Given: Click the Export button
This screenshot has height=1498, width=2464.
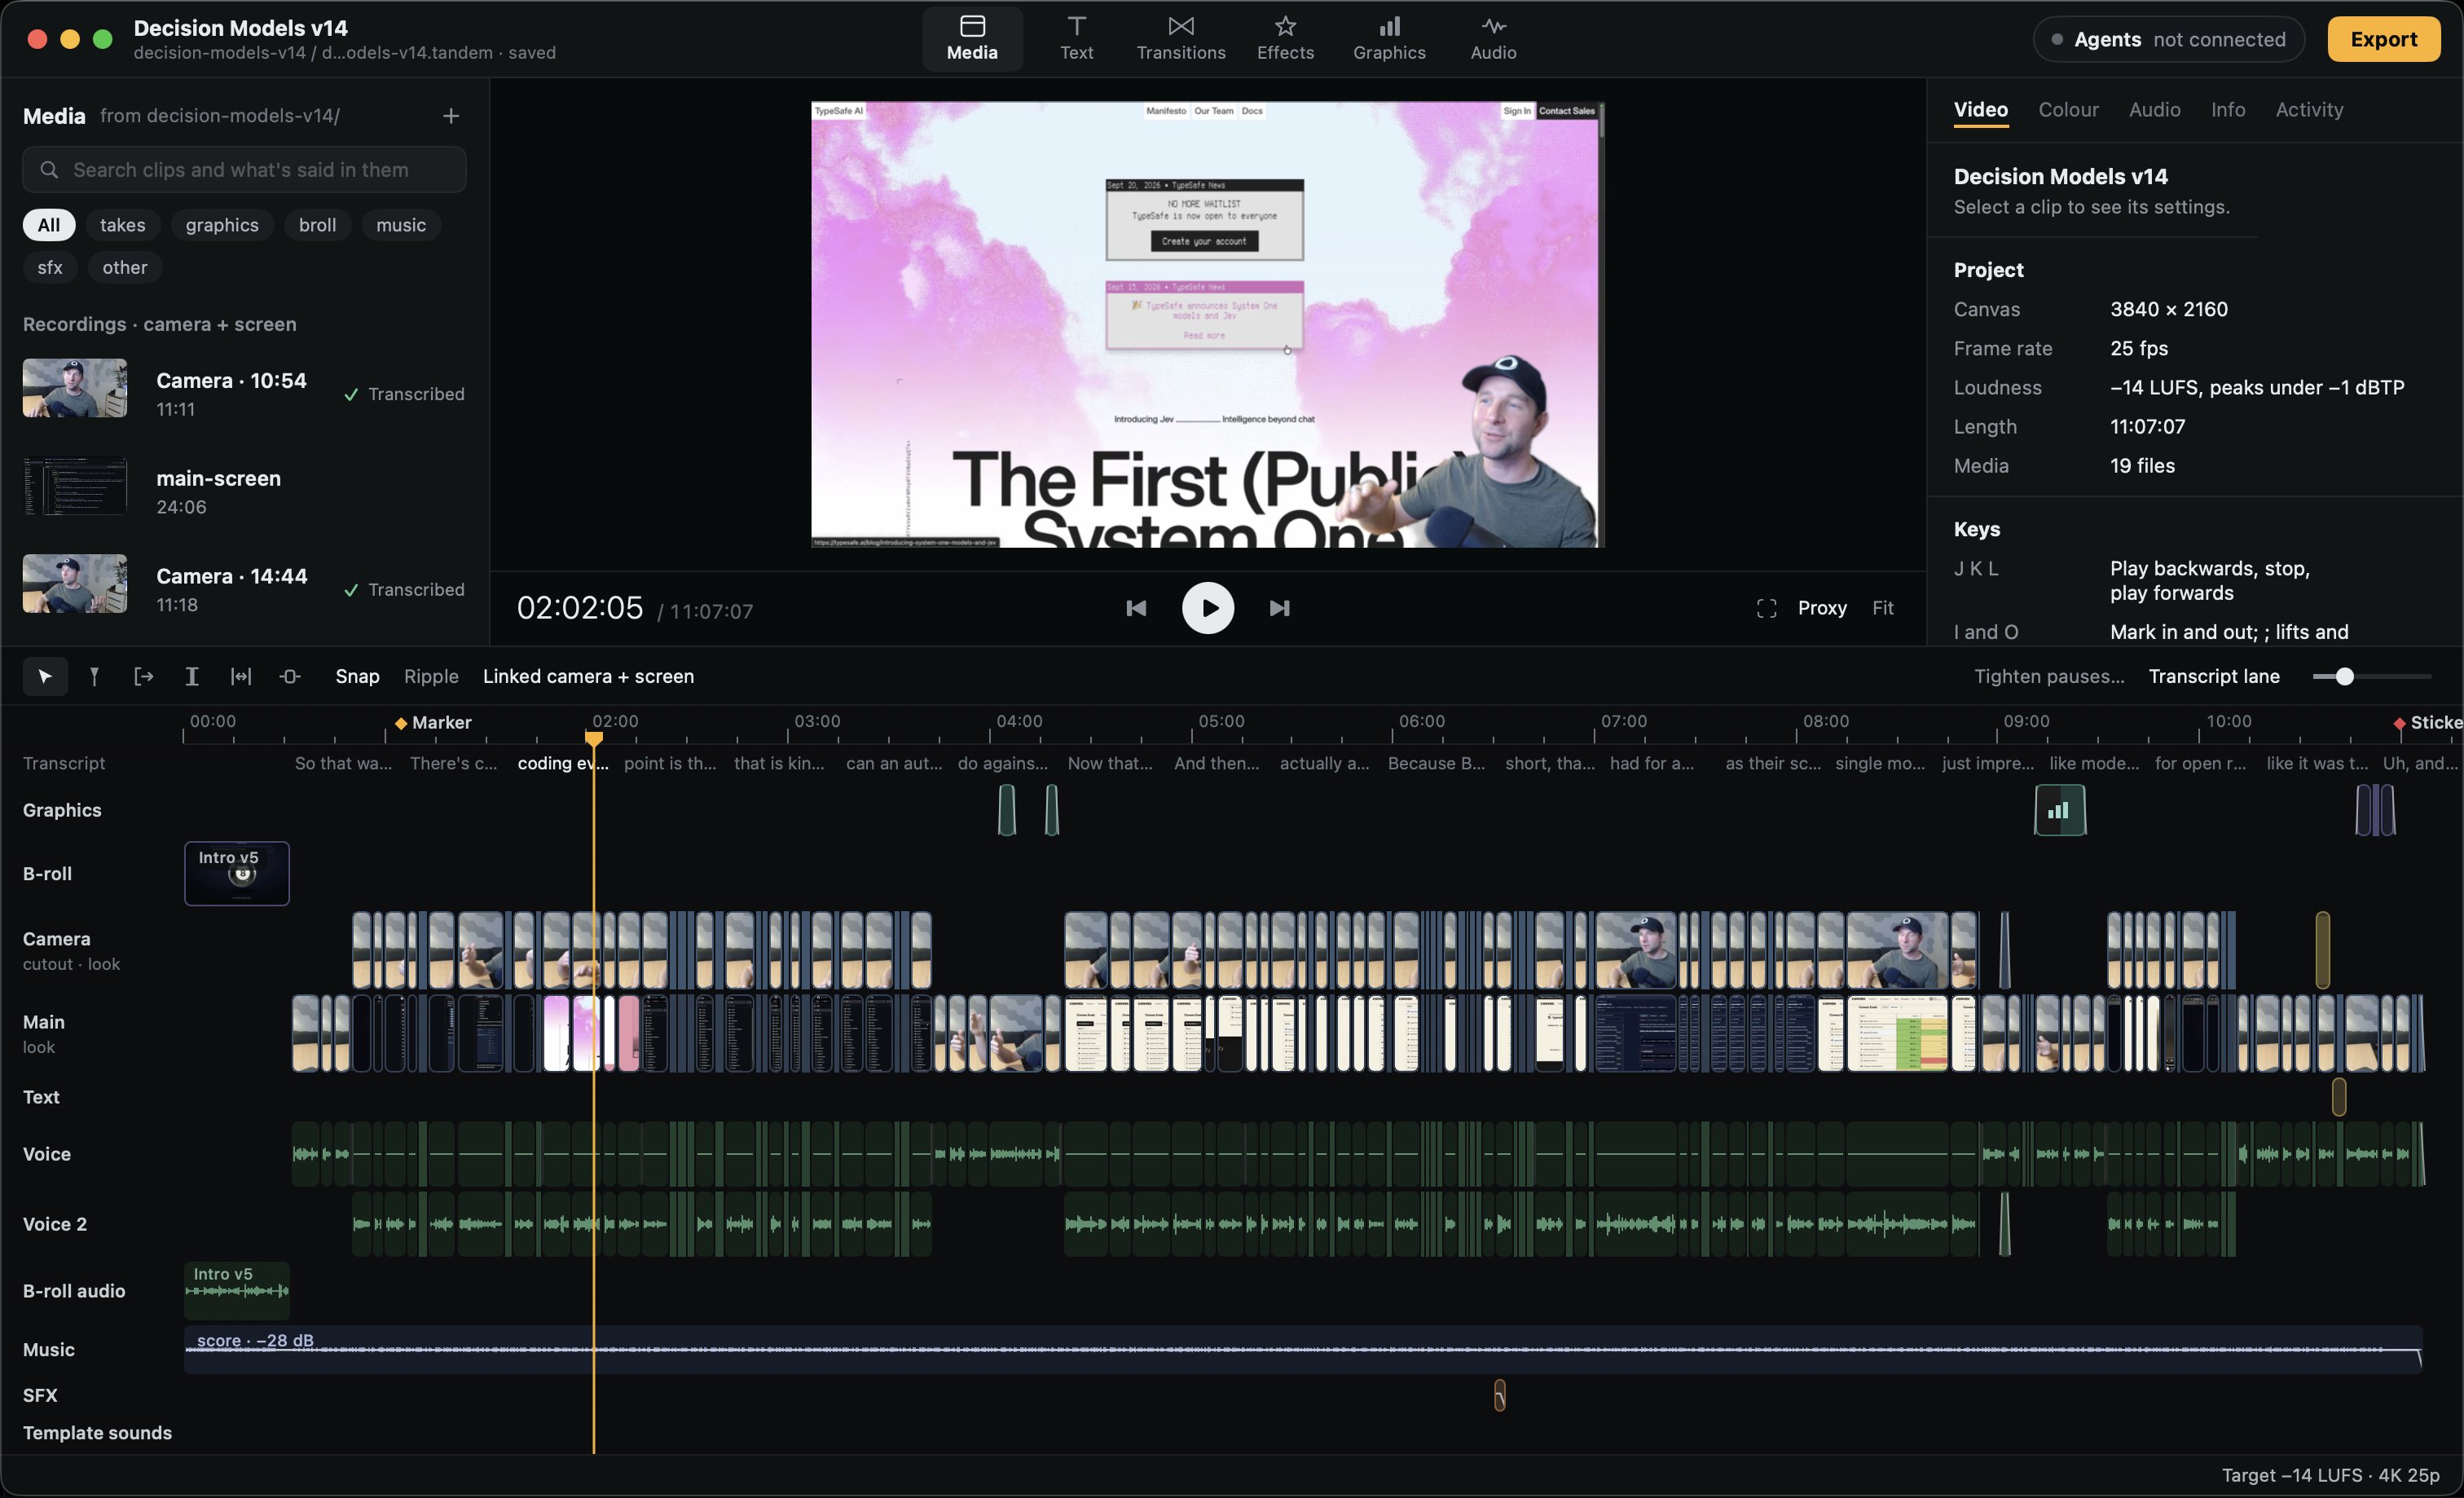Looking at the screenshot, I should [2383, 39].
